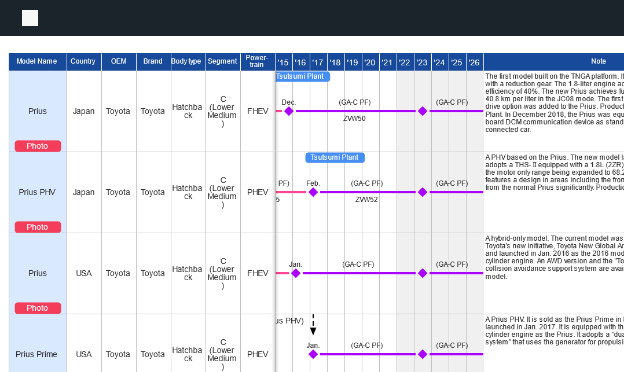
Task: Select Feb. diamond marker on Prius PHV timeline
Action: (313, 192)
